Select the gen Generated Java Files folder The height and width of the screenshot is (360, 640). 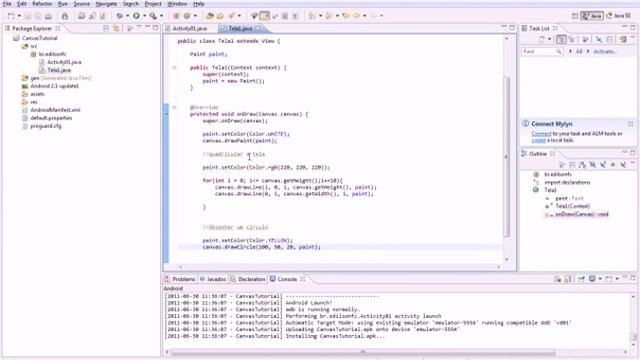pos(60,78)
